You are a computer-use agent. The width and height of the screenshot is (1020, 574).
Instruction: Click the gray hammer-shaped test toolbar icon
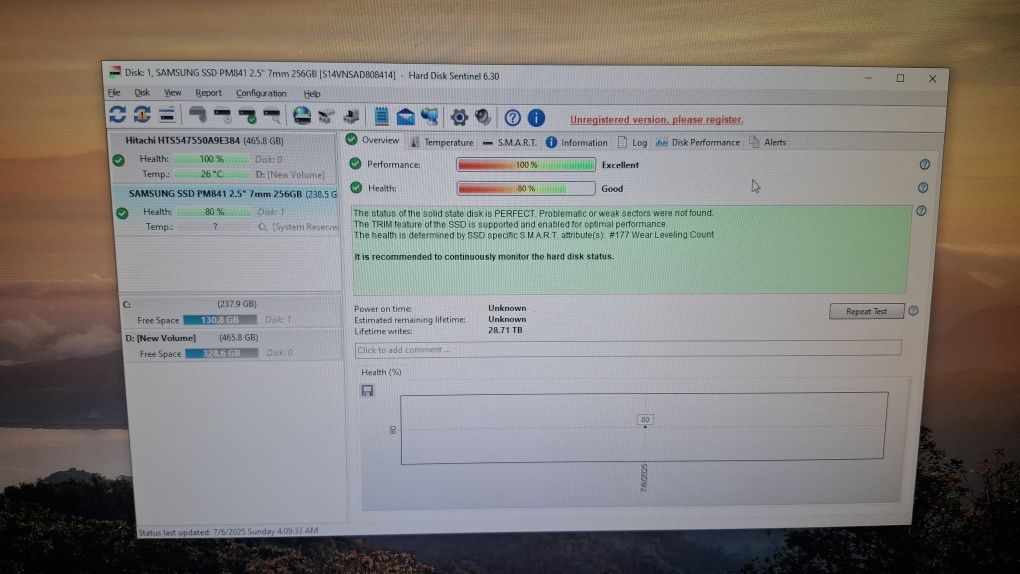coord(197,115)
